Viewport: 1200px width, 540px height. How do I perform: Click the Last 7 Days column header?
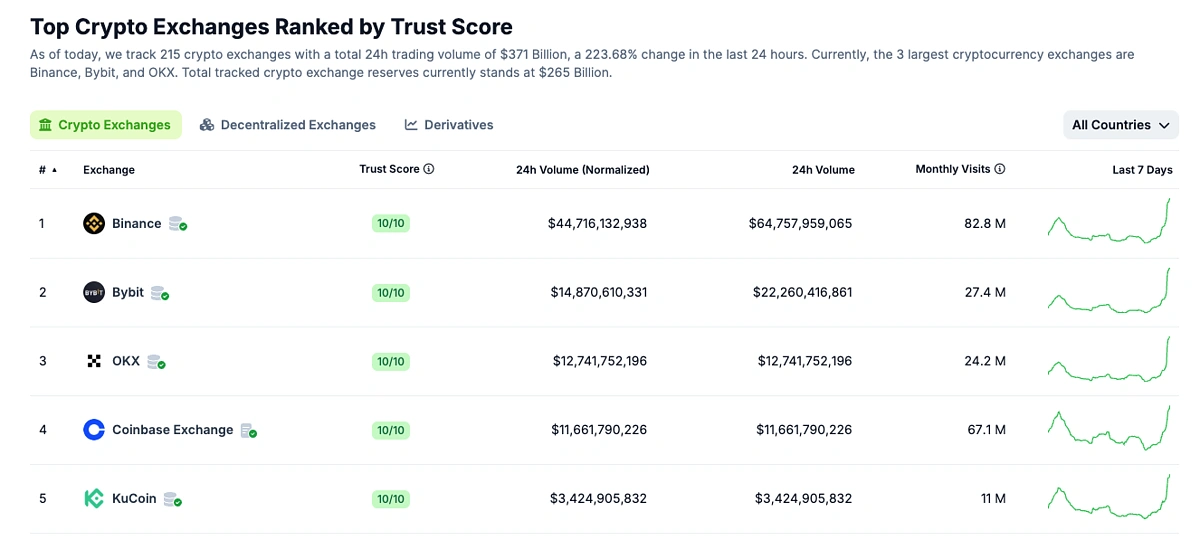[x=1142, y=170]
